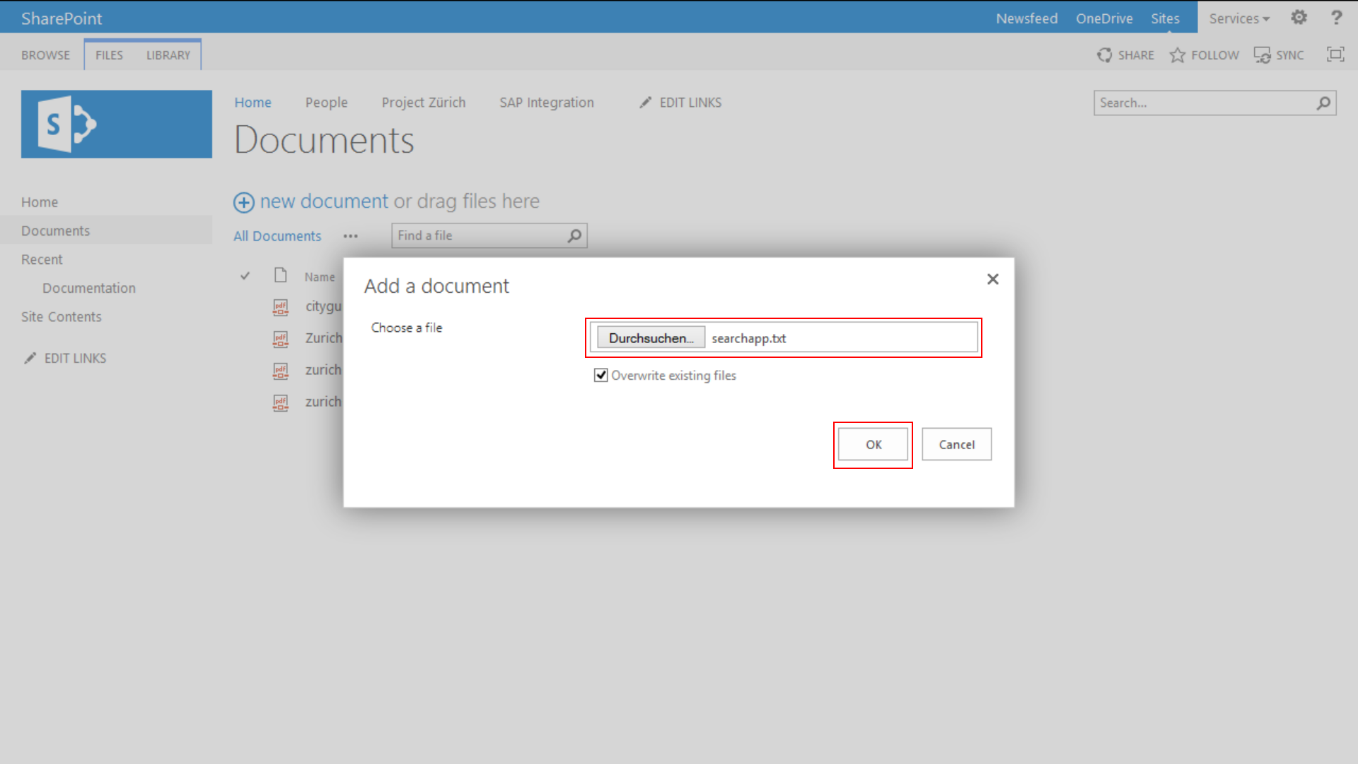Switch to the BROWSE ribbon tab
1358x764 pixels.
coord(45,55)
